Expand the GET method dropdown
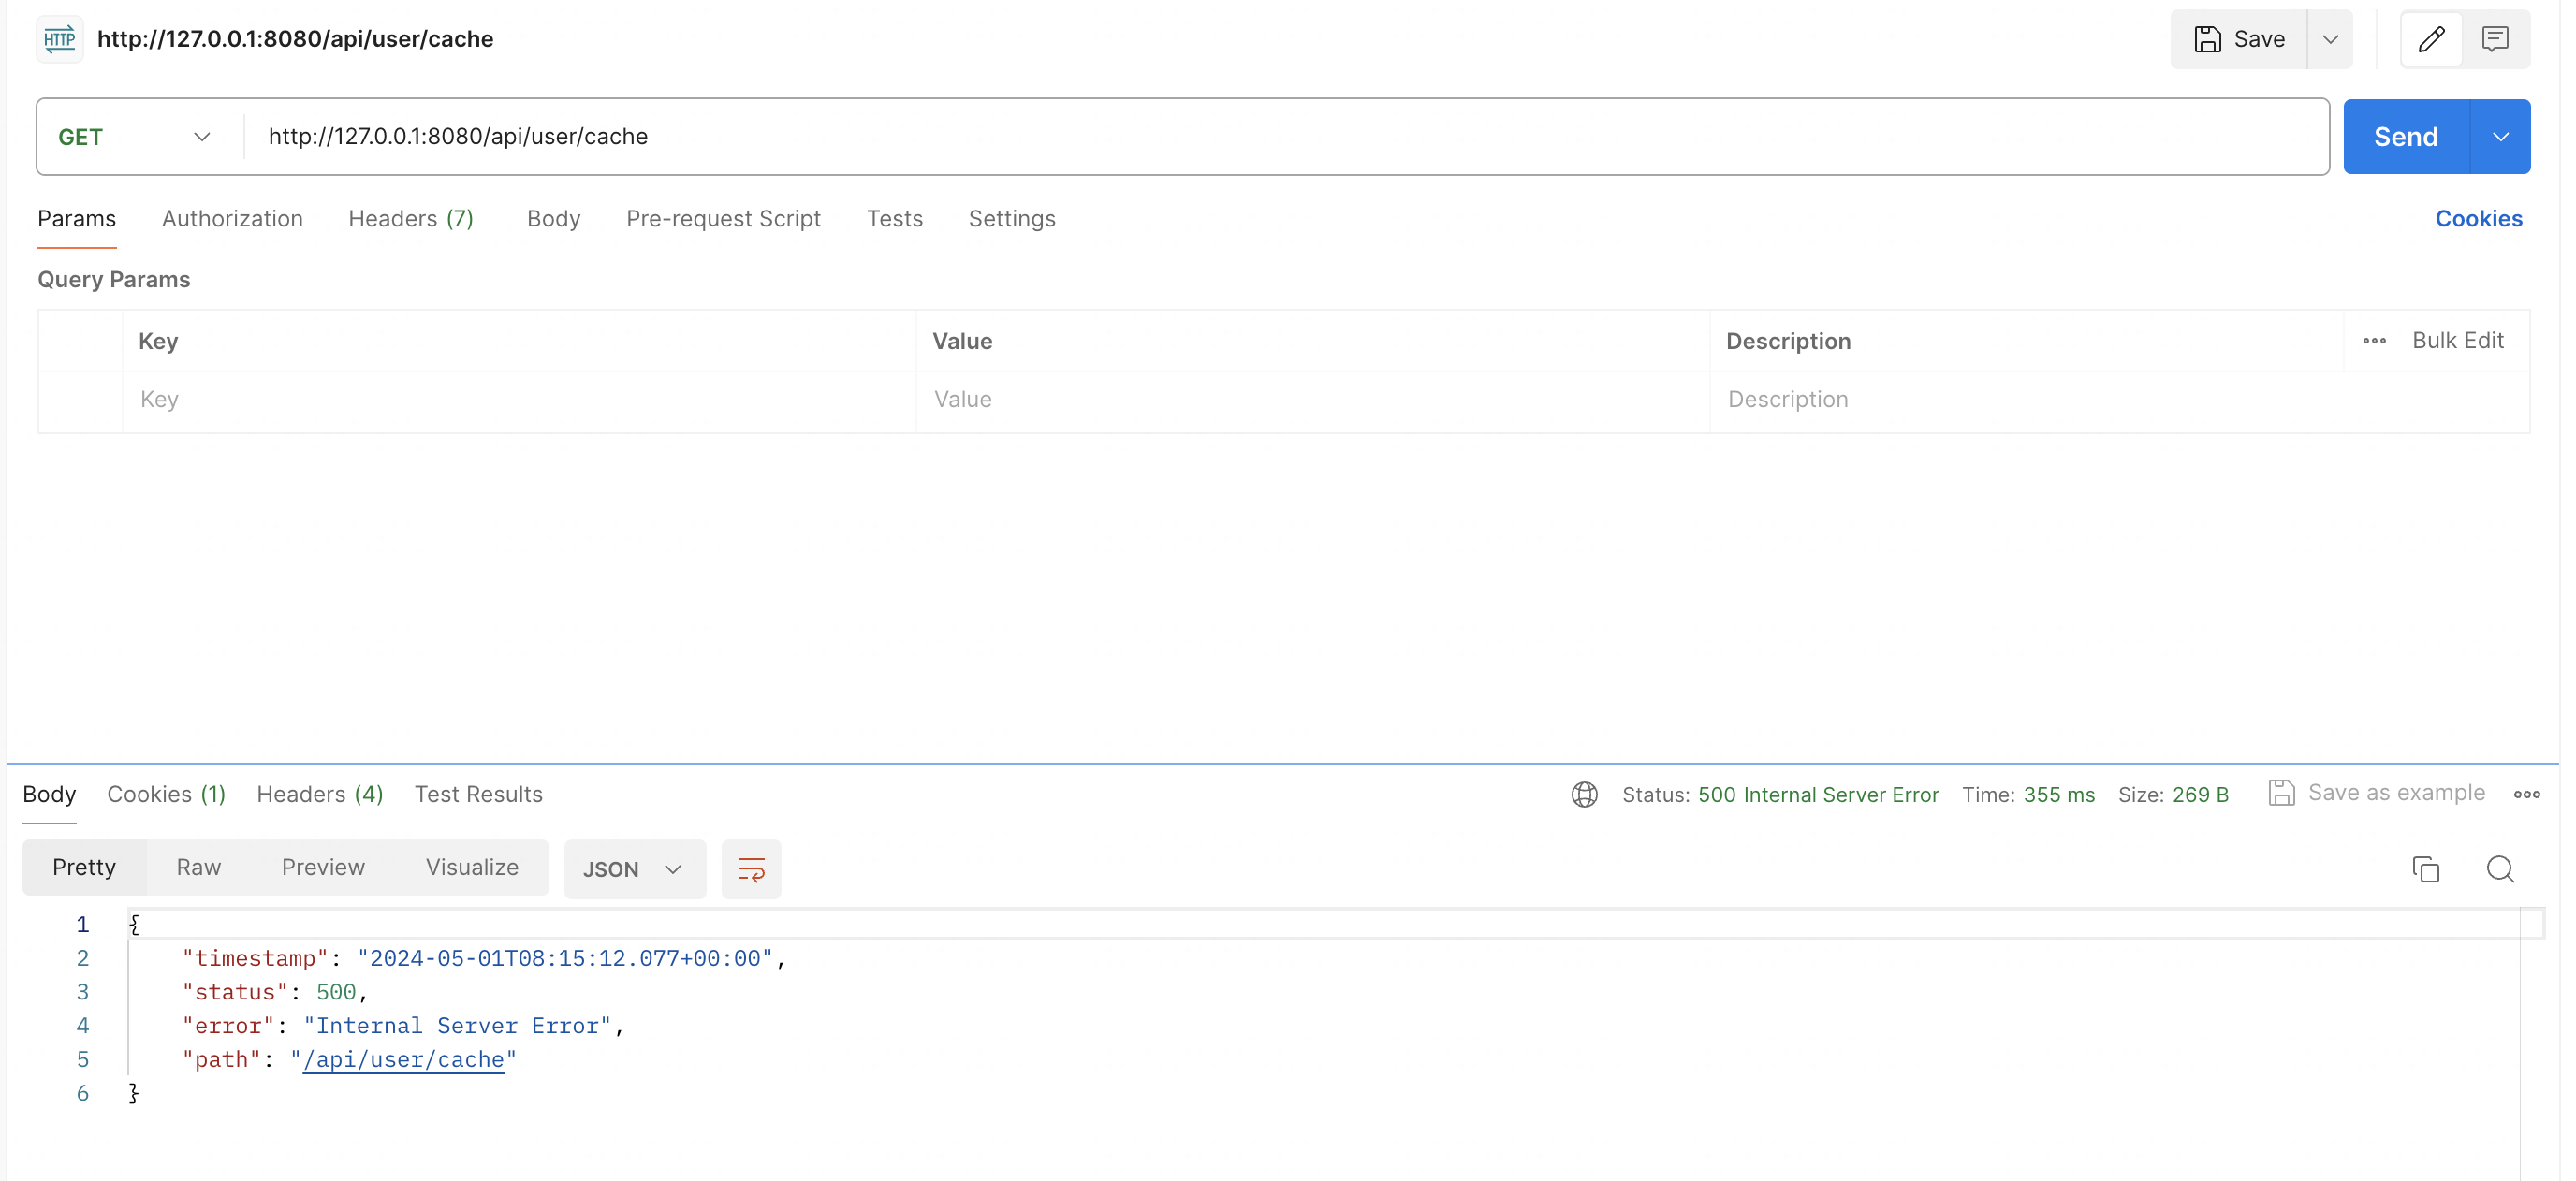 click(x=201, y=137)
